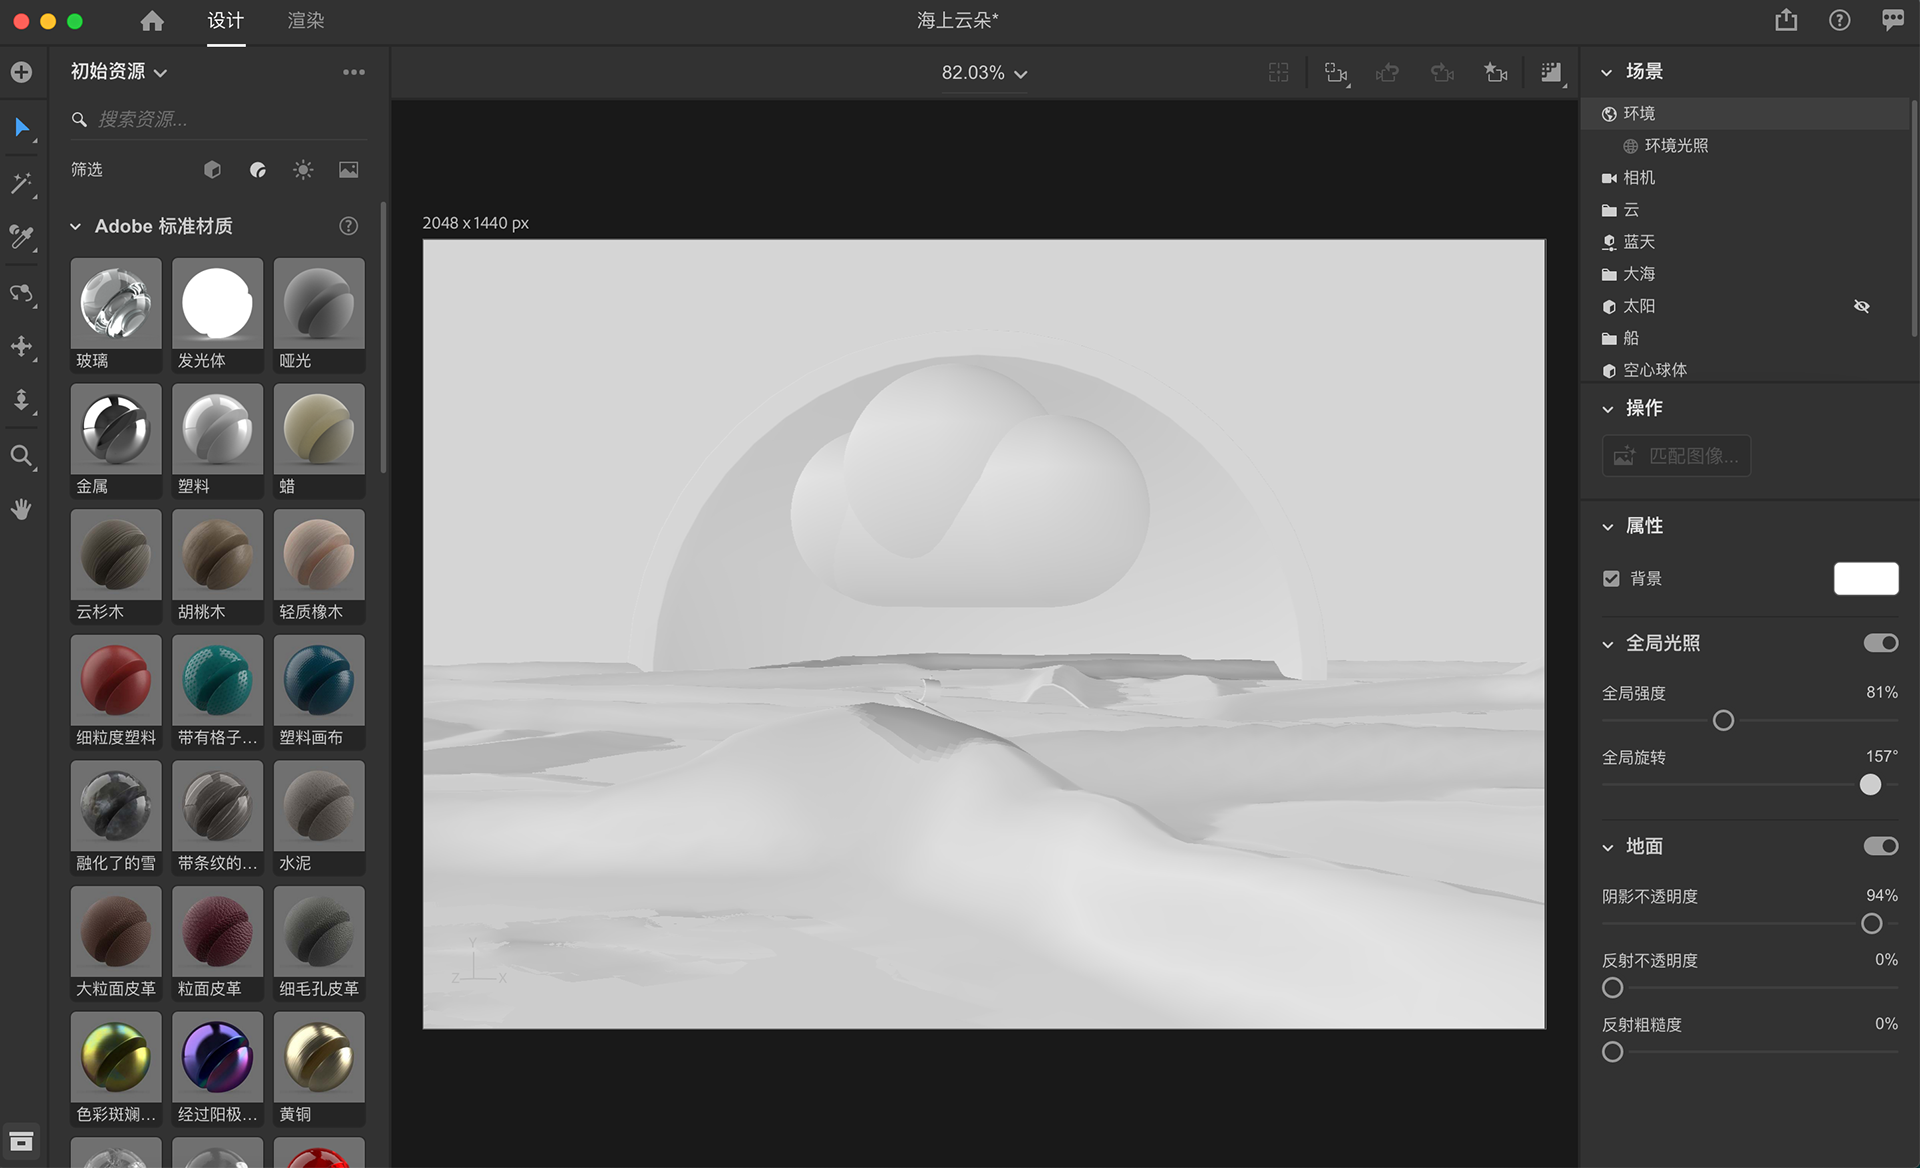The image size is (1920, 1168).
Task: Open the assets panel more options dots
Action: [354, 72]
